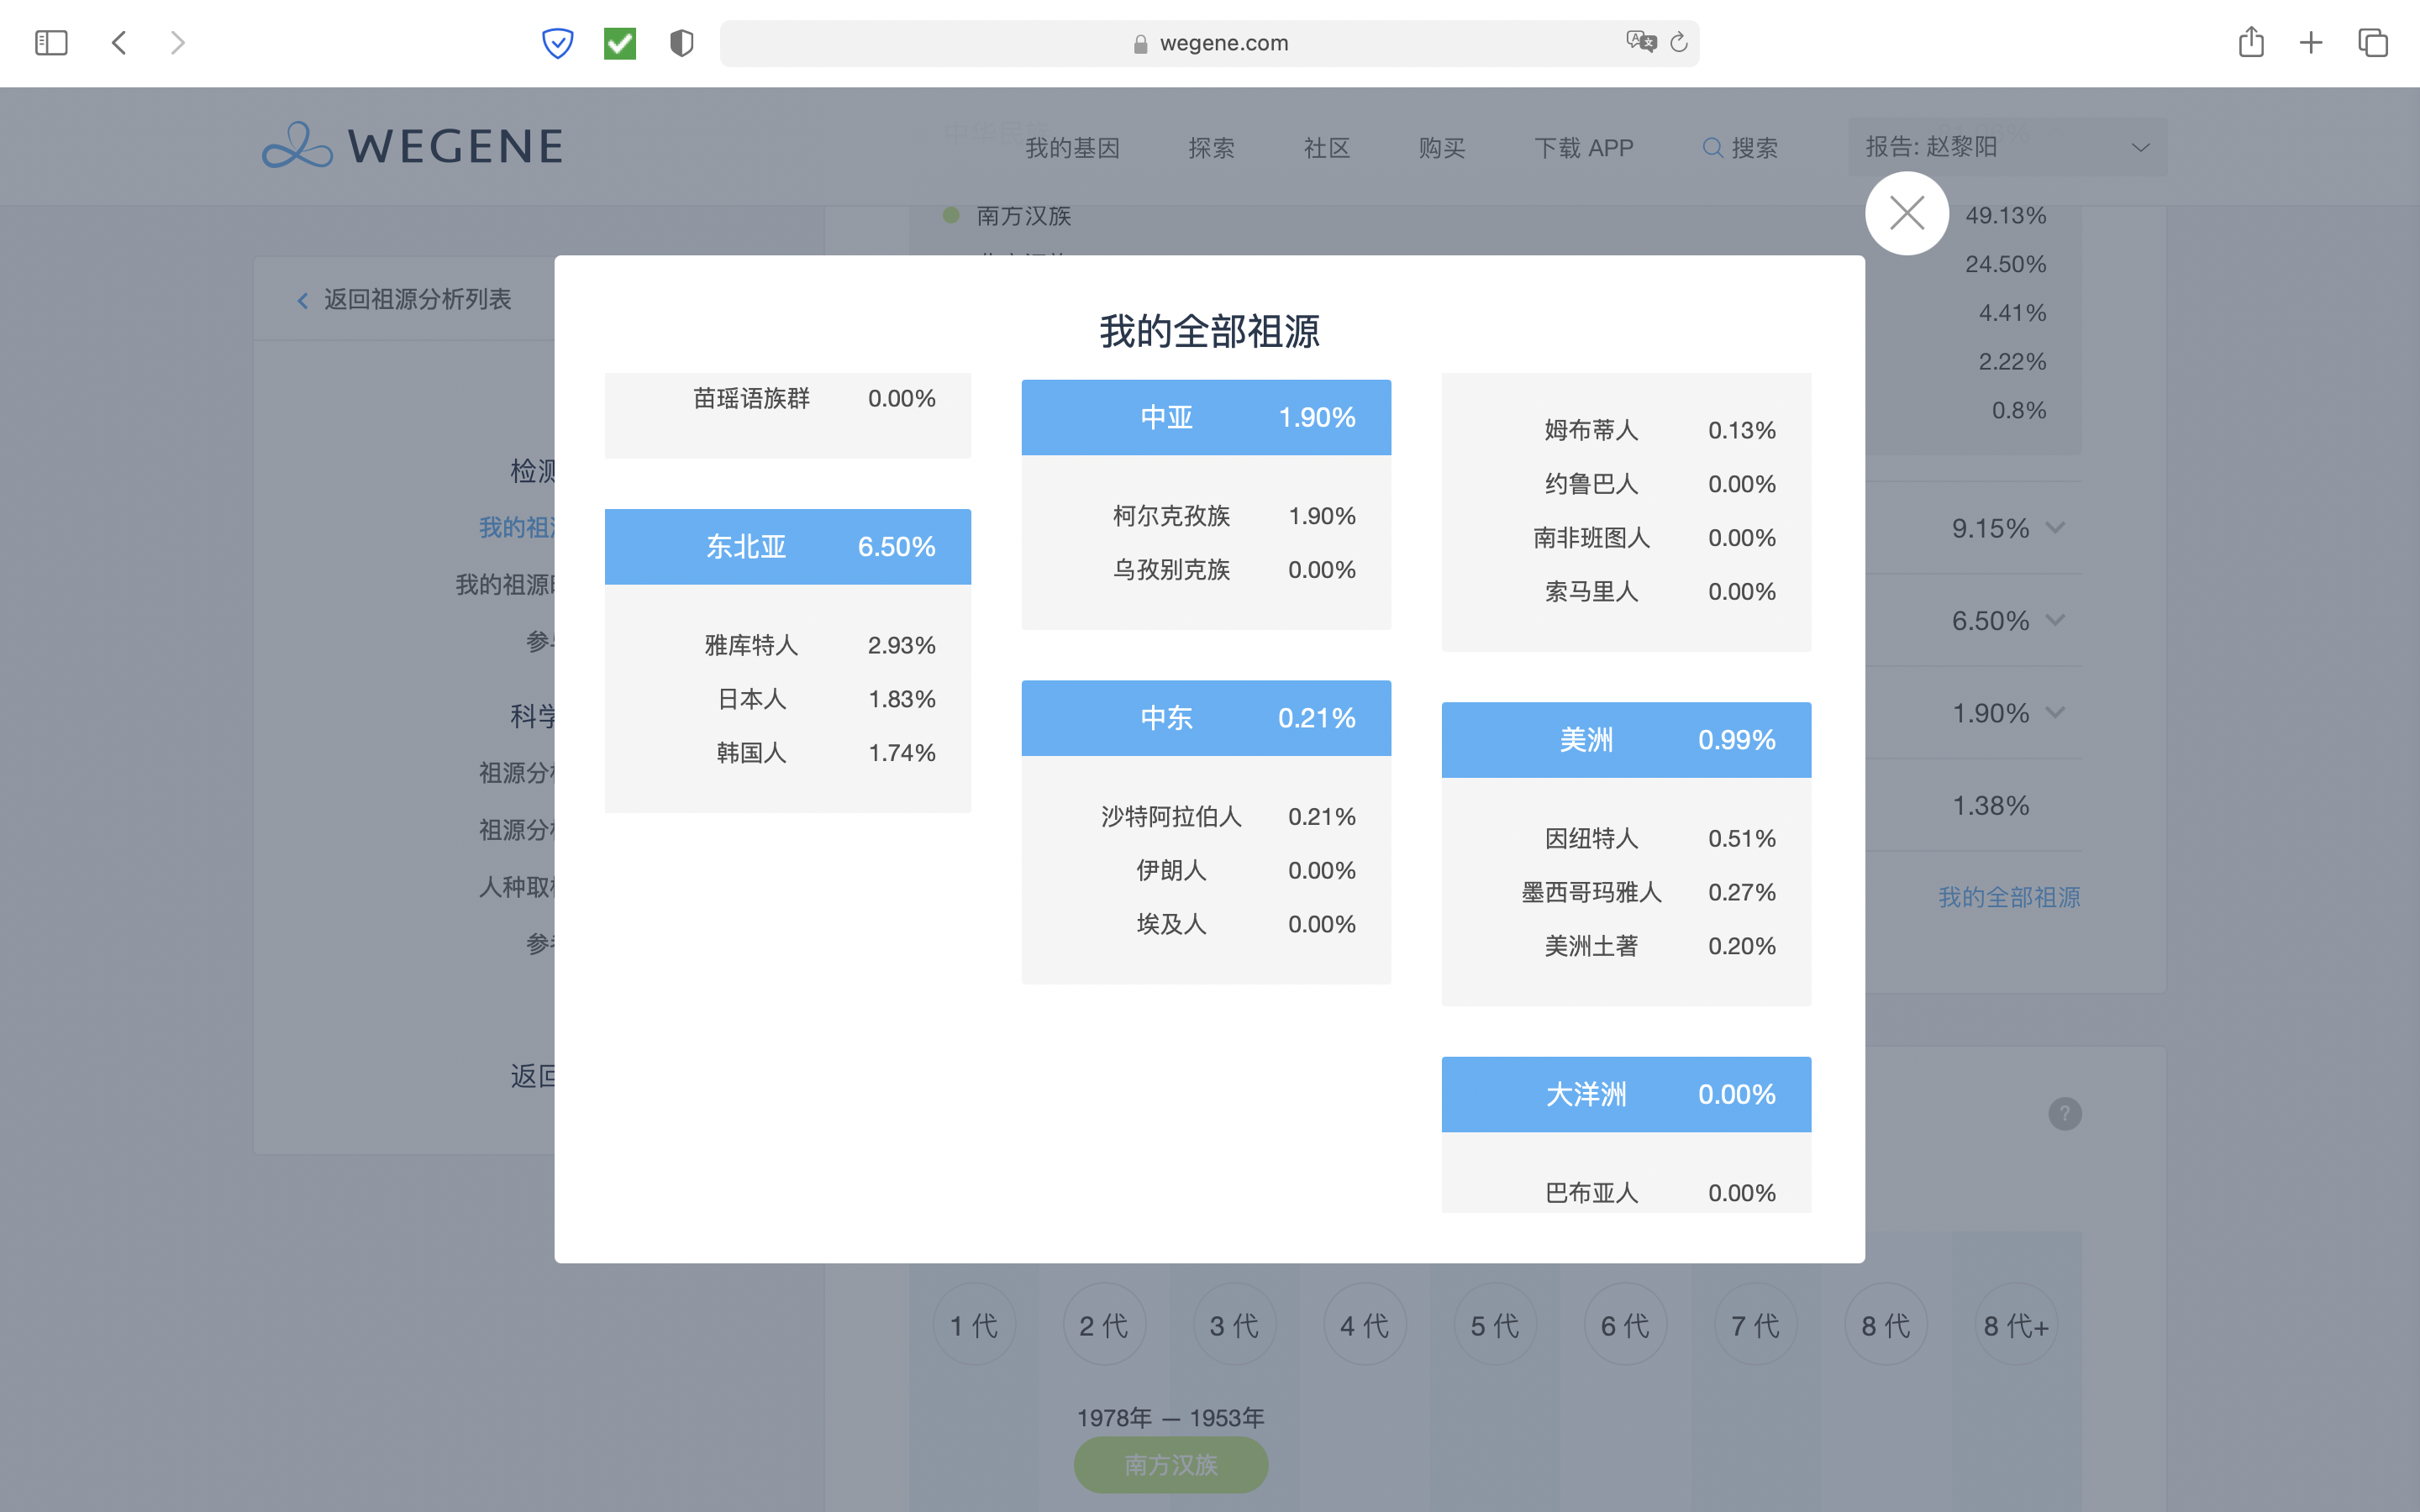Viewport: 2420px width, 1512px height.
Task: Go back with the browser back arrow
Action: (x=119, y=43)
